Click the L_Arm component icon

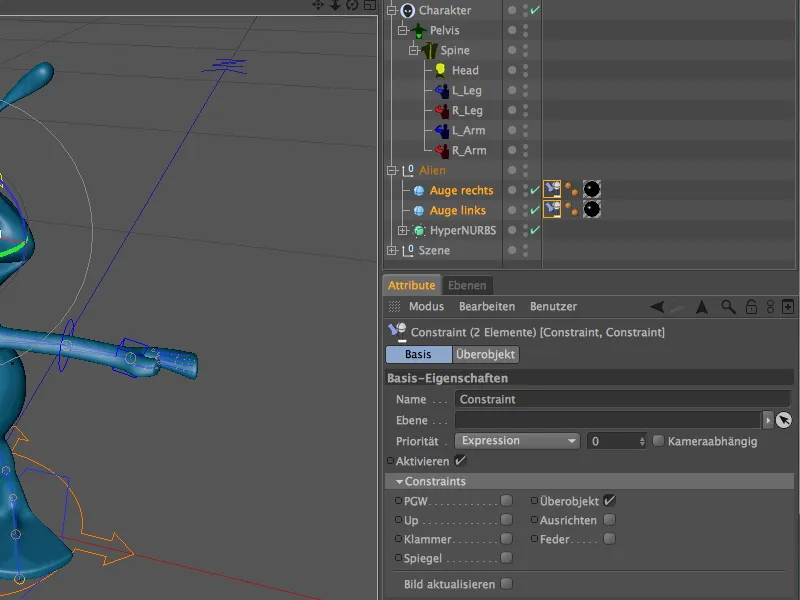441,131
